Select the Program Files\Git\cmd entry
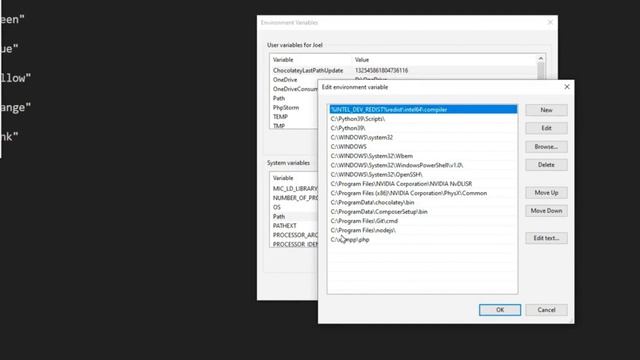The height and width of the screenshot is (360, 640). coord(423,221)
